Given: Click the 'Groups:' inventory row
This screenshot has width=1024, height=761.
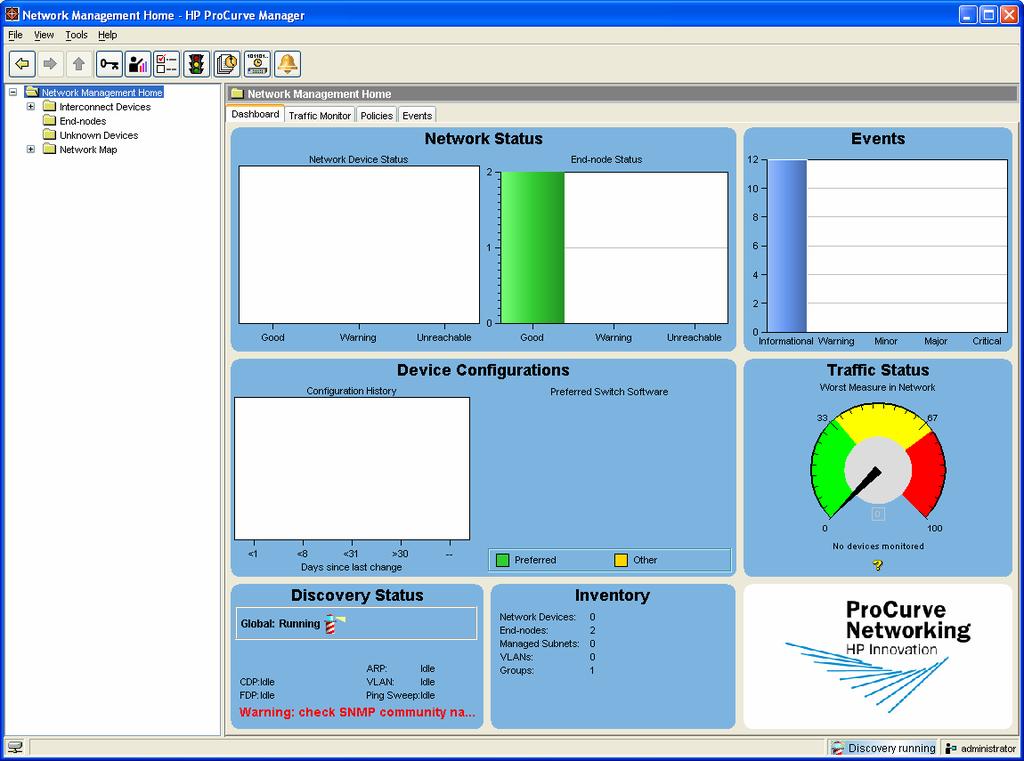Looking at the screenshot, I should [x=547, y=670].
